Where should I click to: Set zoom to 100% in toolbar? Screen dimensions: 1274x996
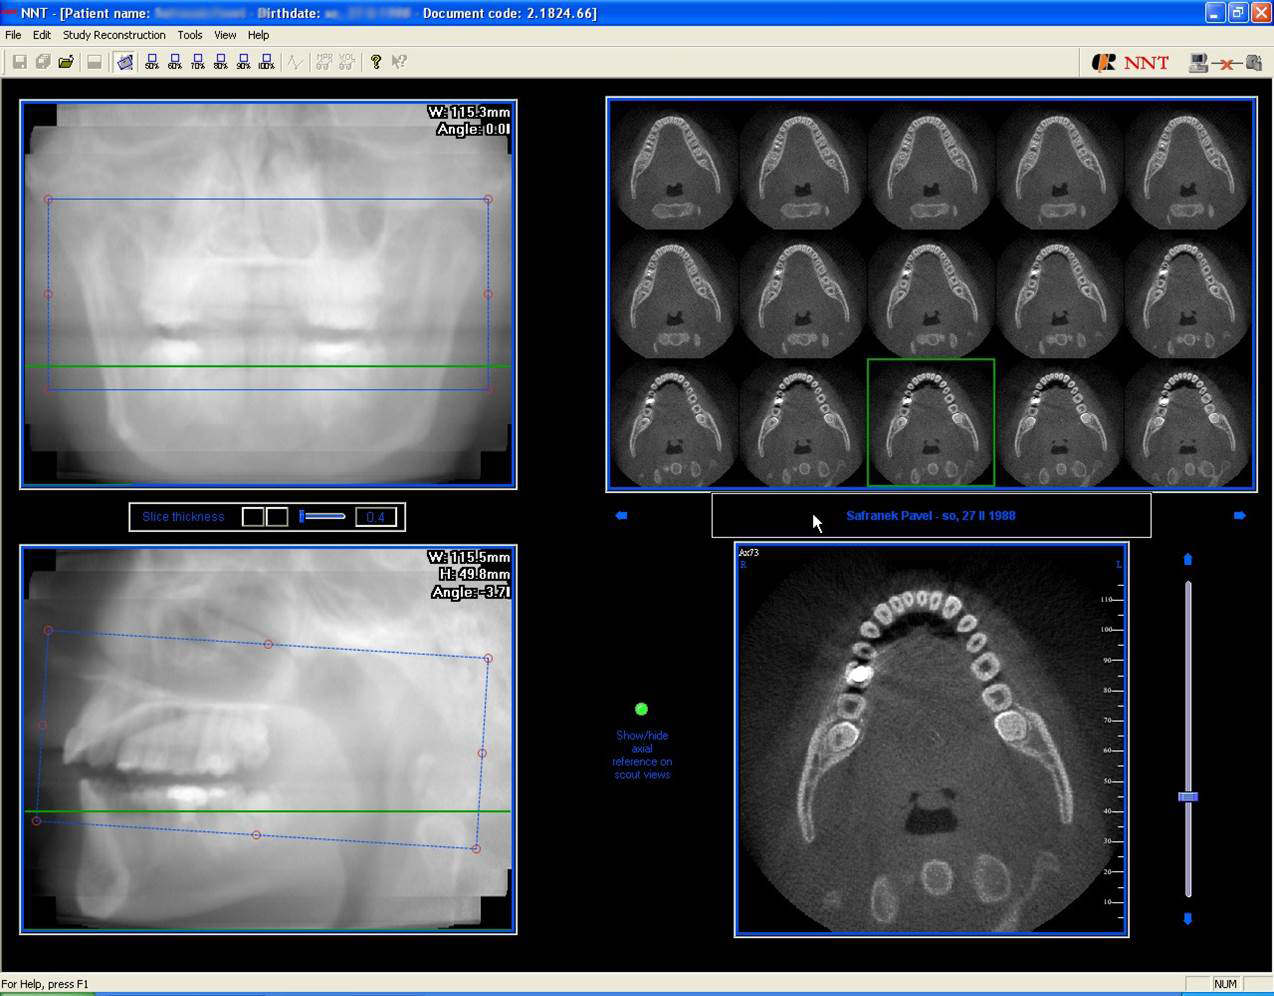(x=266, y=62)
